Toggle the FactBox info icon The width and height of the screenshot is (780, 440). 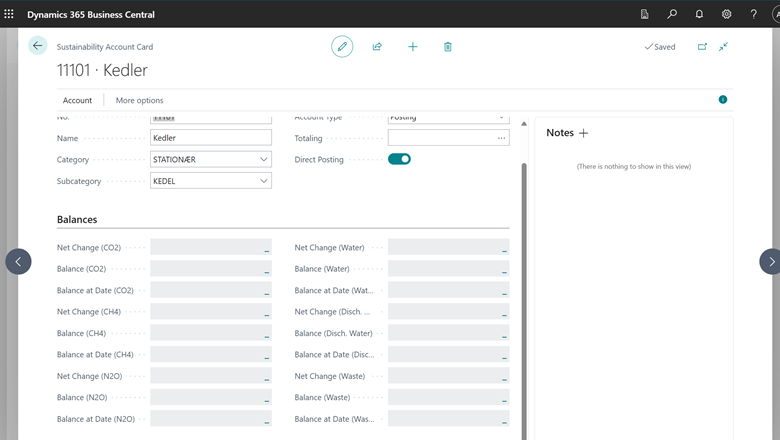point(723,99)
